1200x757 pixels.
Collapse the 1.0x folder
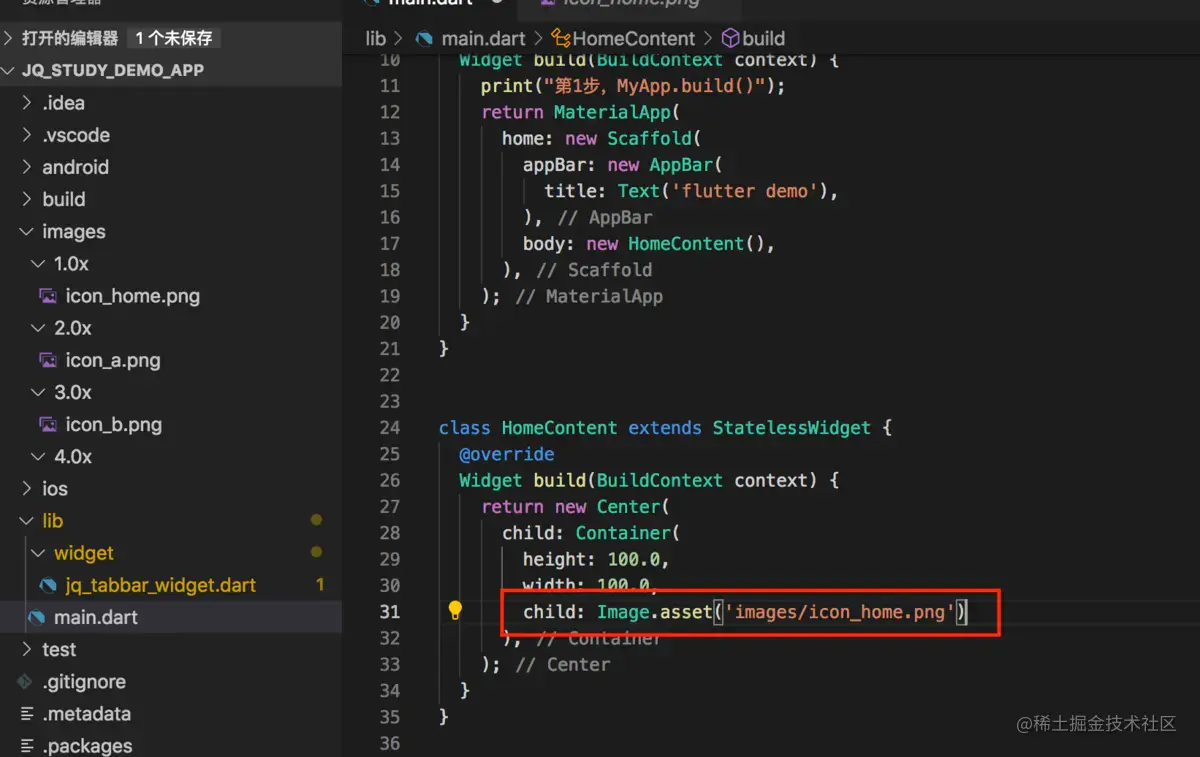(x=38, y=264)
